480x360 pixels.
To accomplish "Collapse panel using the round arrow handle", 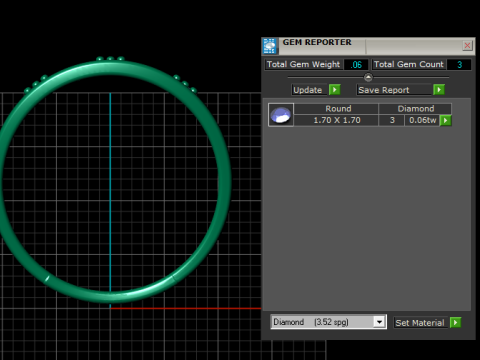I will [x=368, y=77].
